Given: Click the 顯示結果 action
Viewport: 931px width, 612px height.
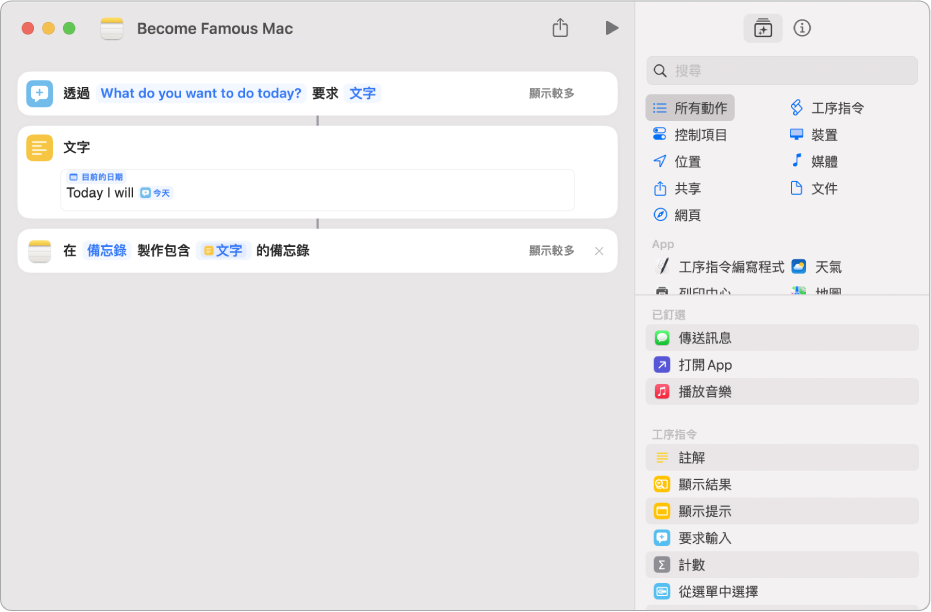Looking at the screenshot, I should (x=782, y=484).
